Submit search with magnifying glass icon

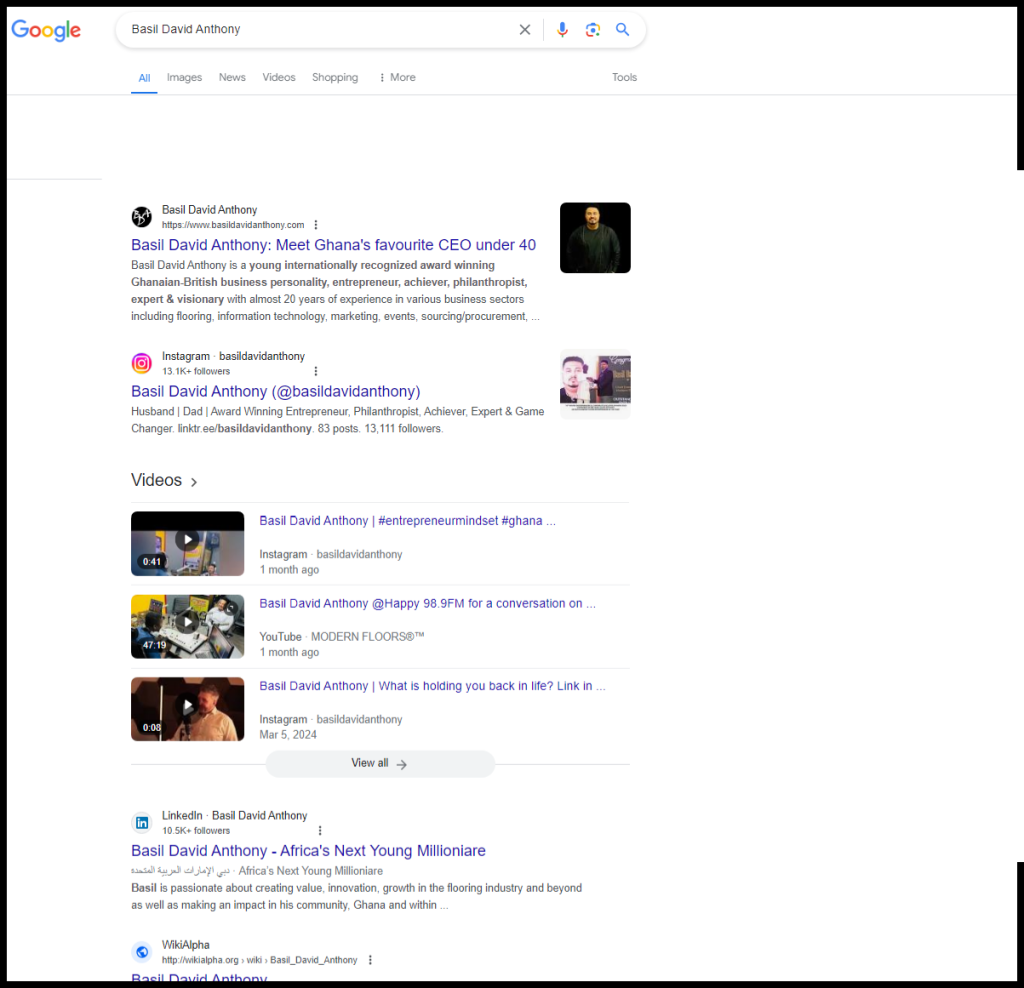tap(622, 29)
